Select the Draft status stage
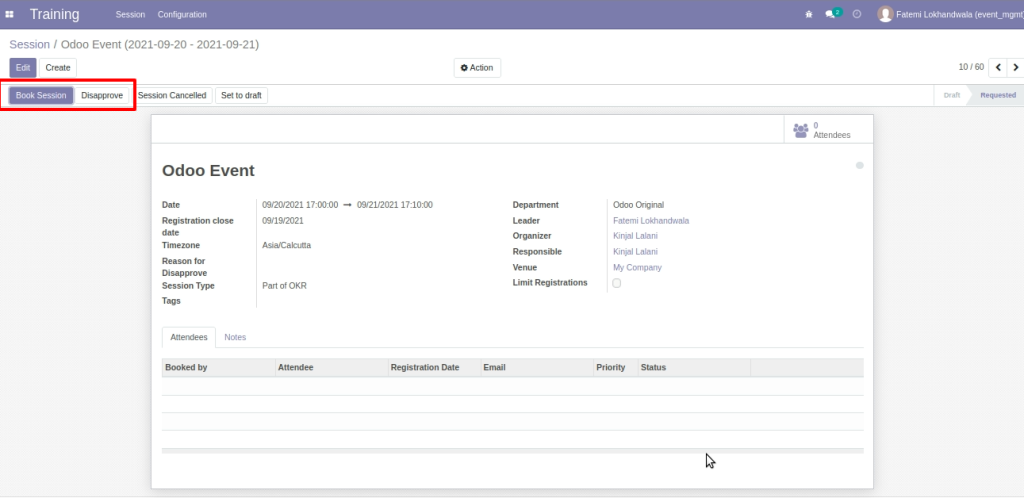The height and width of the screenshot is (498, 1024). (x=952, y=95)
